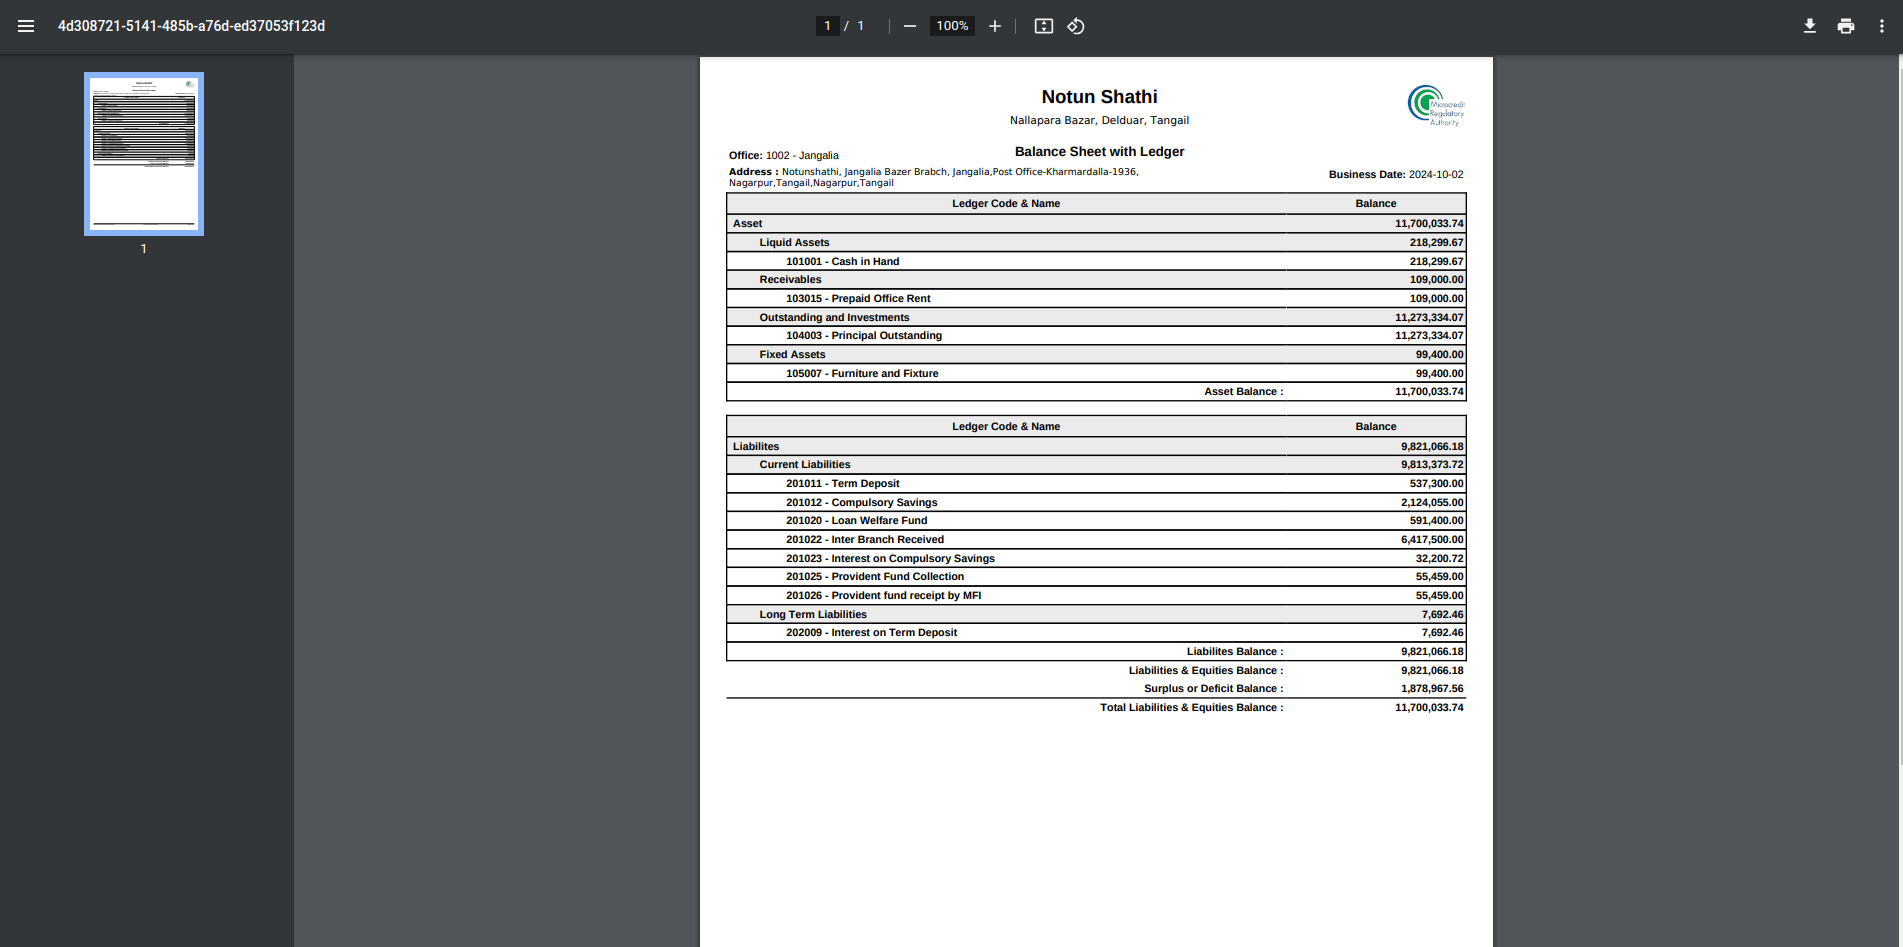Click '201020 - Loan Welfare Fund' entry

(857, 521)
